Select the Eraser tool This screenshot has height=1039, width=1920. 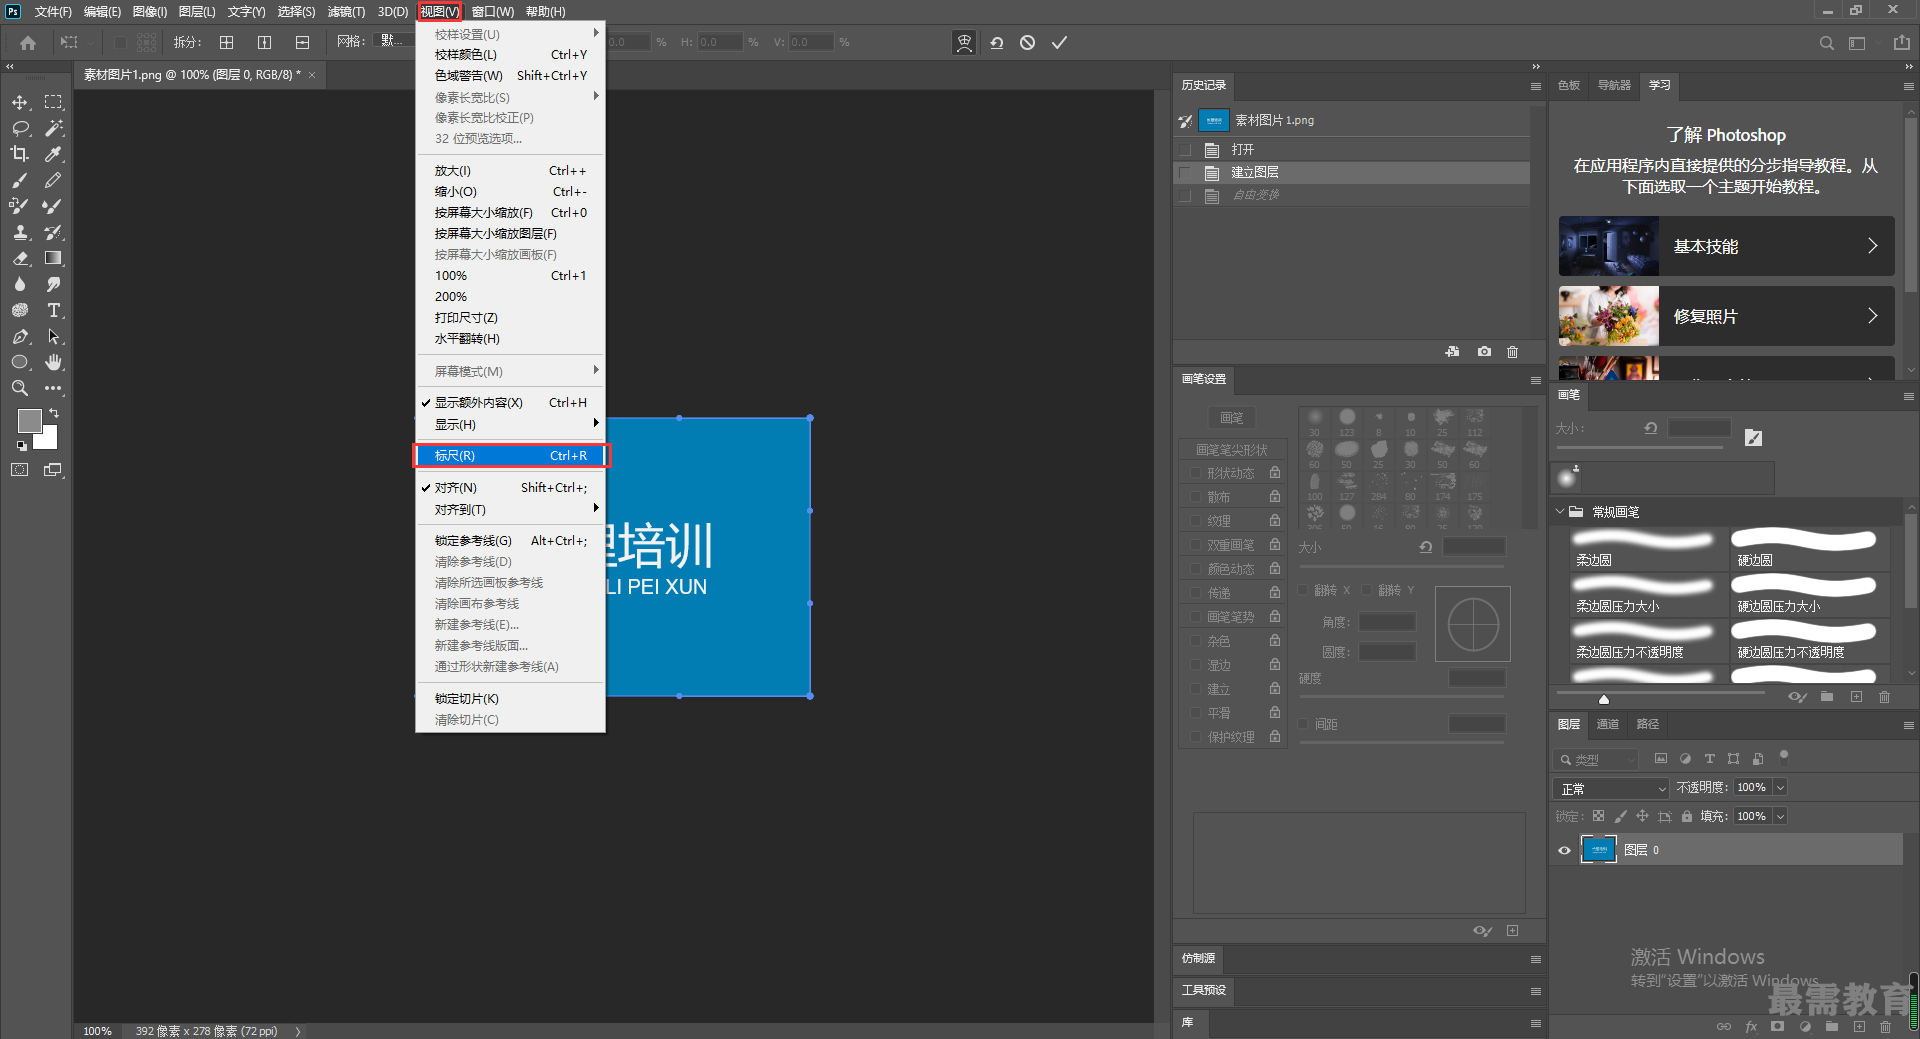point(20,258)
